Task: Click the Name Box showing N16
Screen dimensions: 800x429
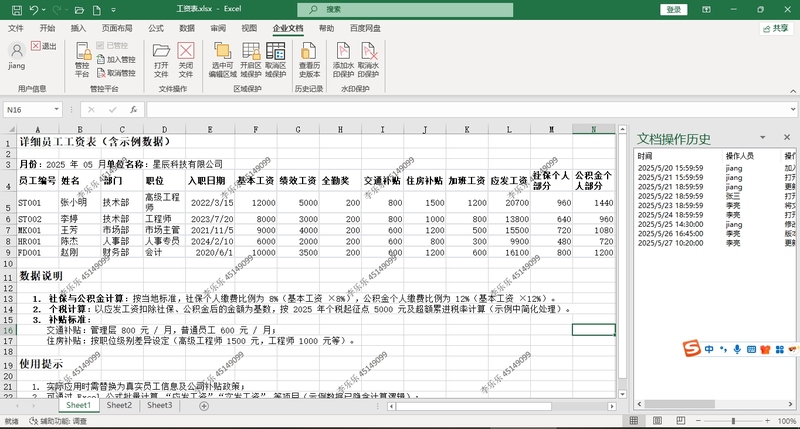Action: click(x=28, y=110)
